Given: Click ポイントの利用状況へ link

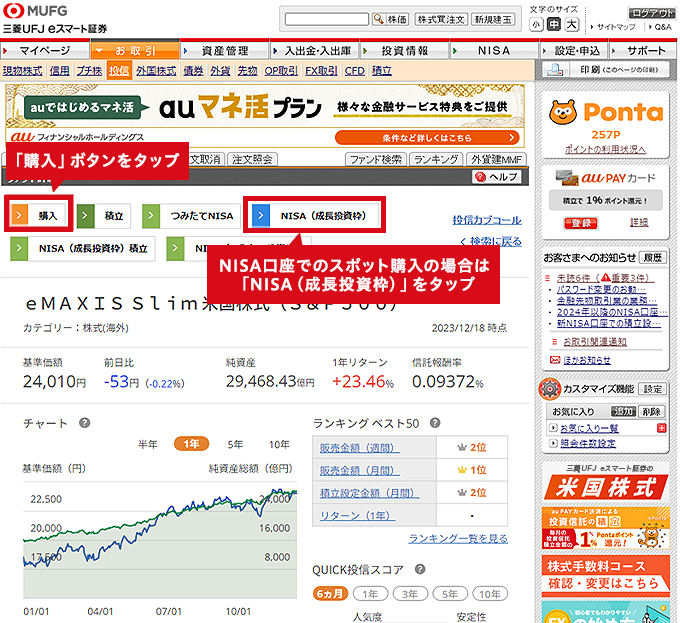Looking at the screenshot, I should (605, 149).
